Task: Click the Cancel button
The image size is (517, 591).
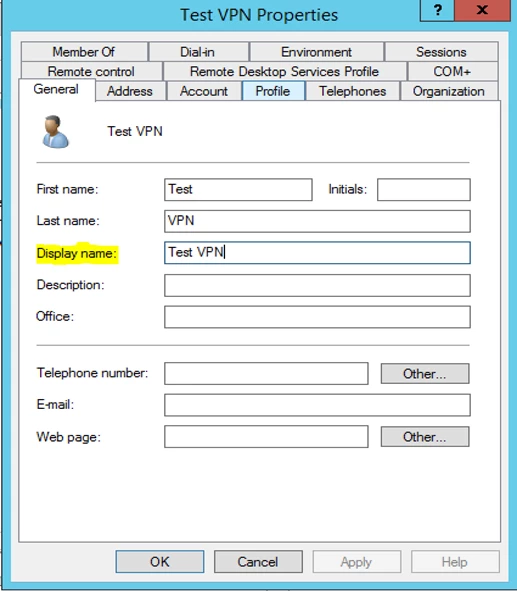Action: [258, 562]
